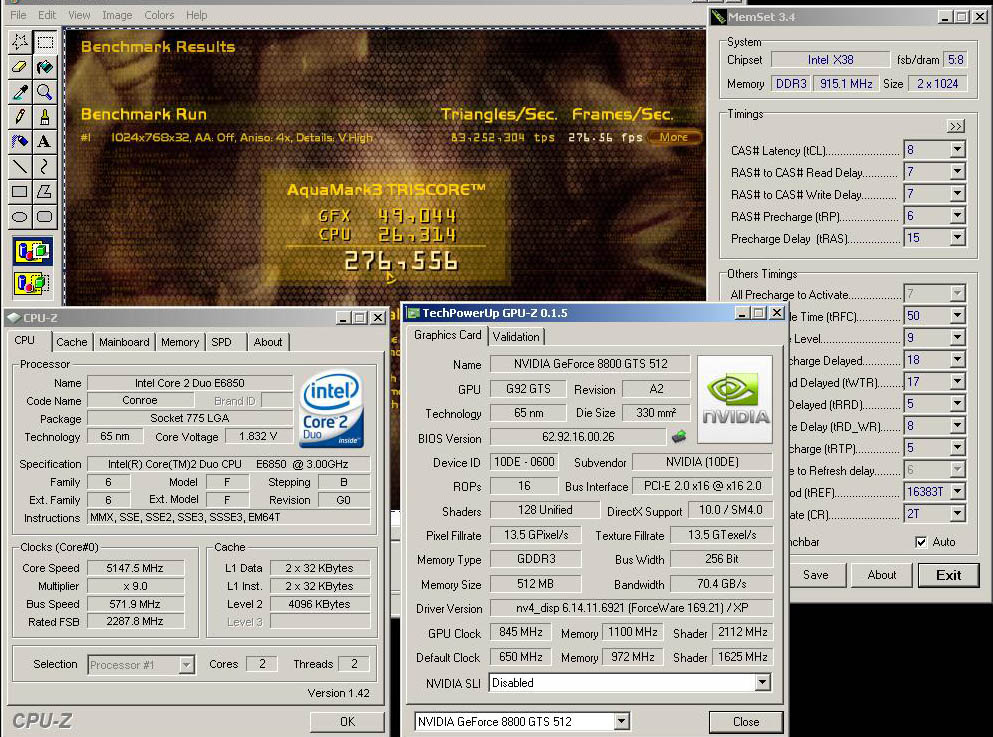Open RAS# to CAS# Write Delay dropdown
Image resolution: width=993 pixels, height=737 pixels.
[x=958, y=194]
